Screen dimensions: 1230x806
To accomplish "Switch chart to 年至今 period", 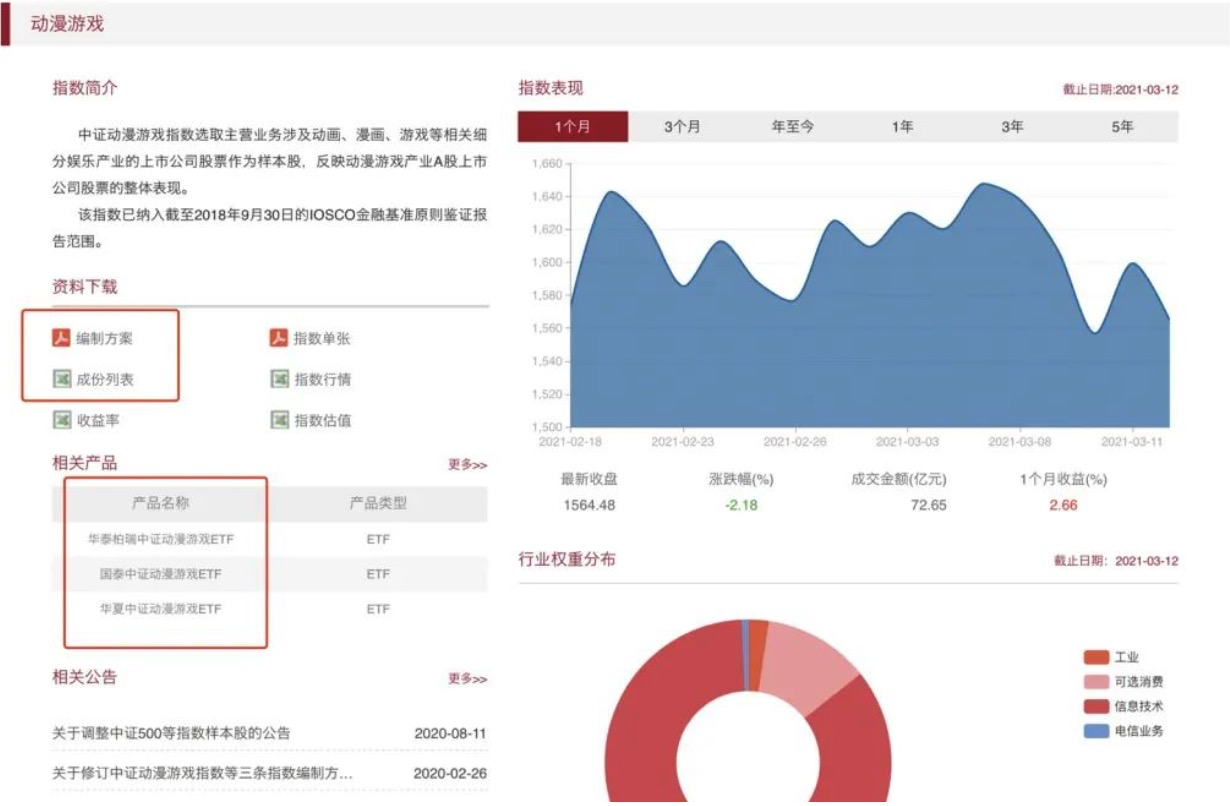I will pos(793,127).
